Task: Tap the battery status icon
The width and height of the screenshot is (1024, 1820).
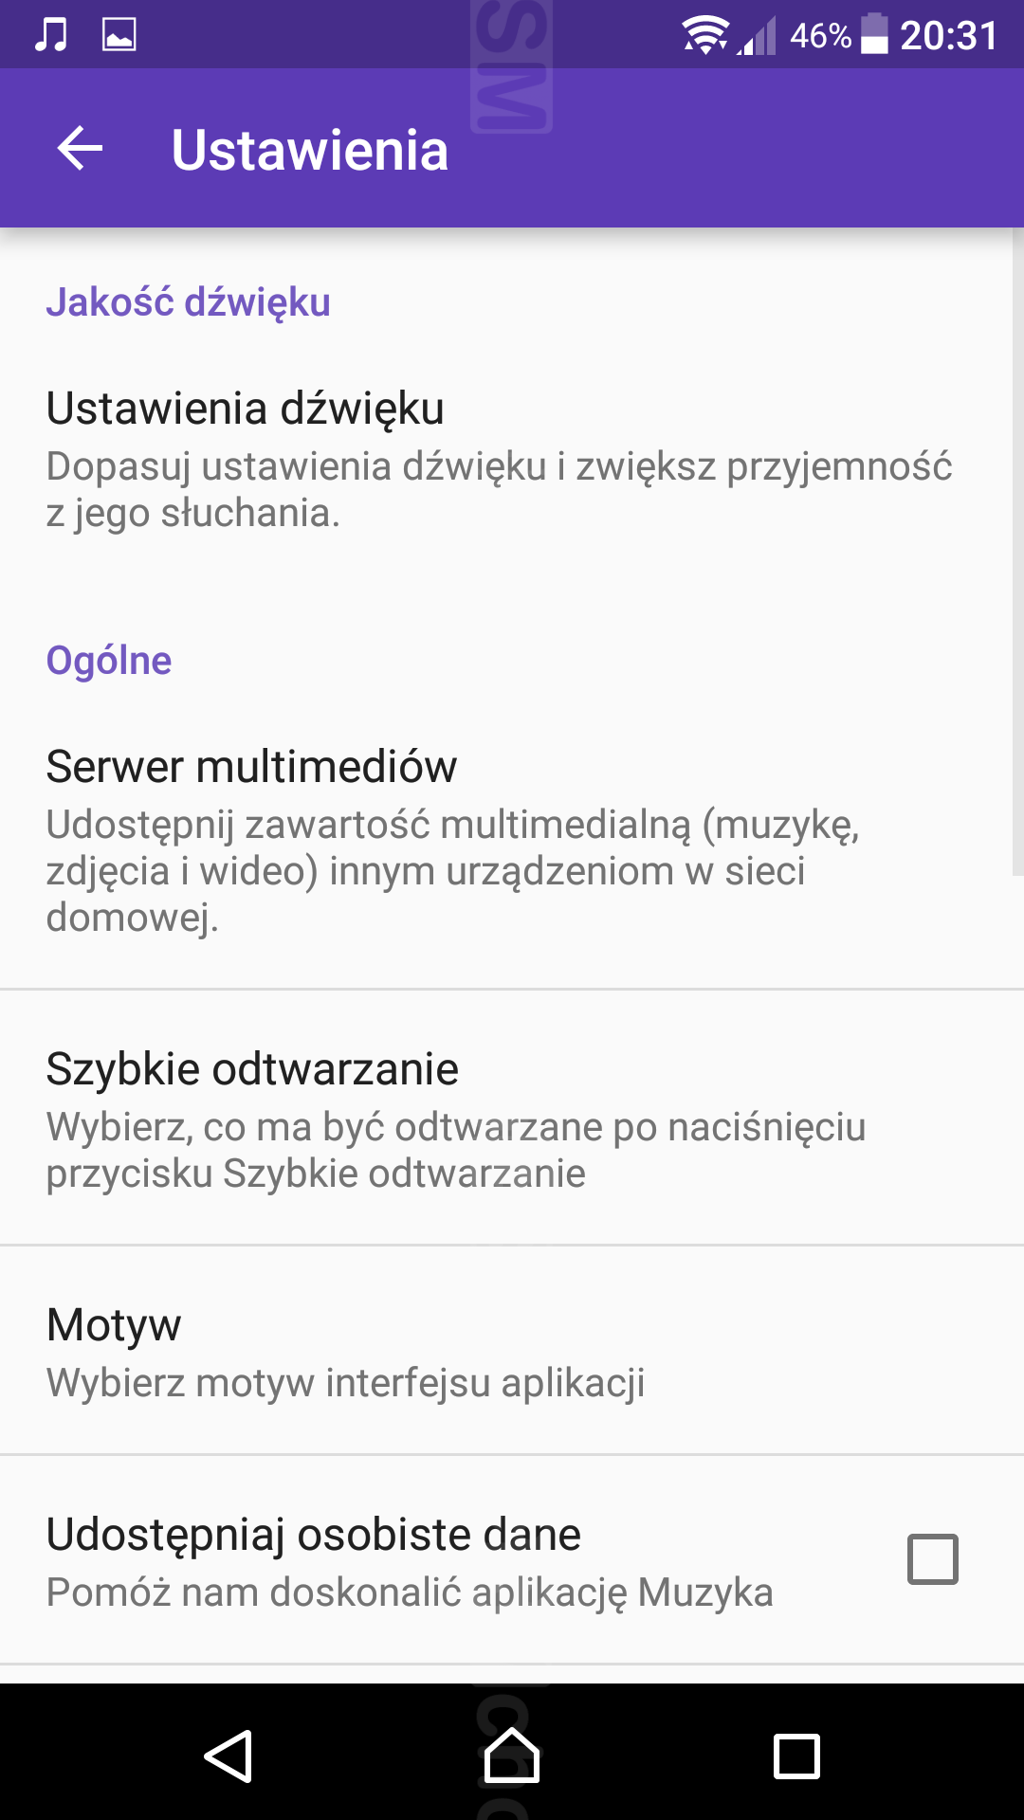Action: tap(875, 35)
